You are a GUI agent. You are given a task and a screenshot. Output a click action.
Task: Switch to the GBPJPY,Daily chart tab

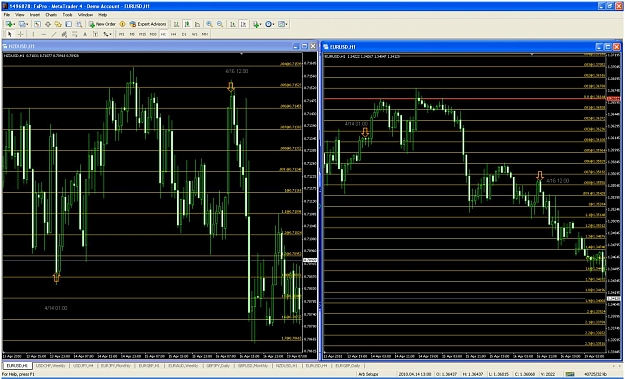point(218,365)
